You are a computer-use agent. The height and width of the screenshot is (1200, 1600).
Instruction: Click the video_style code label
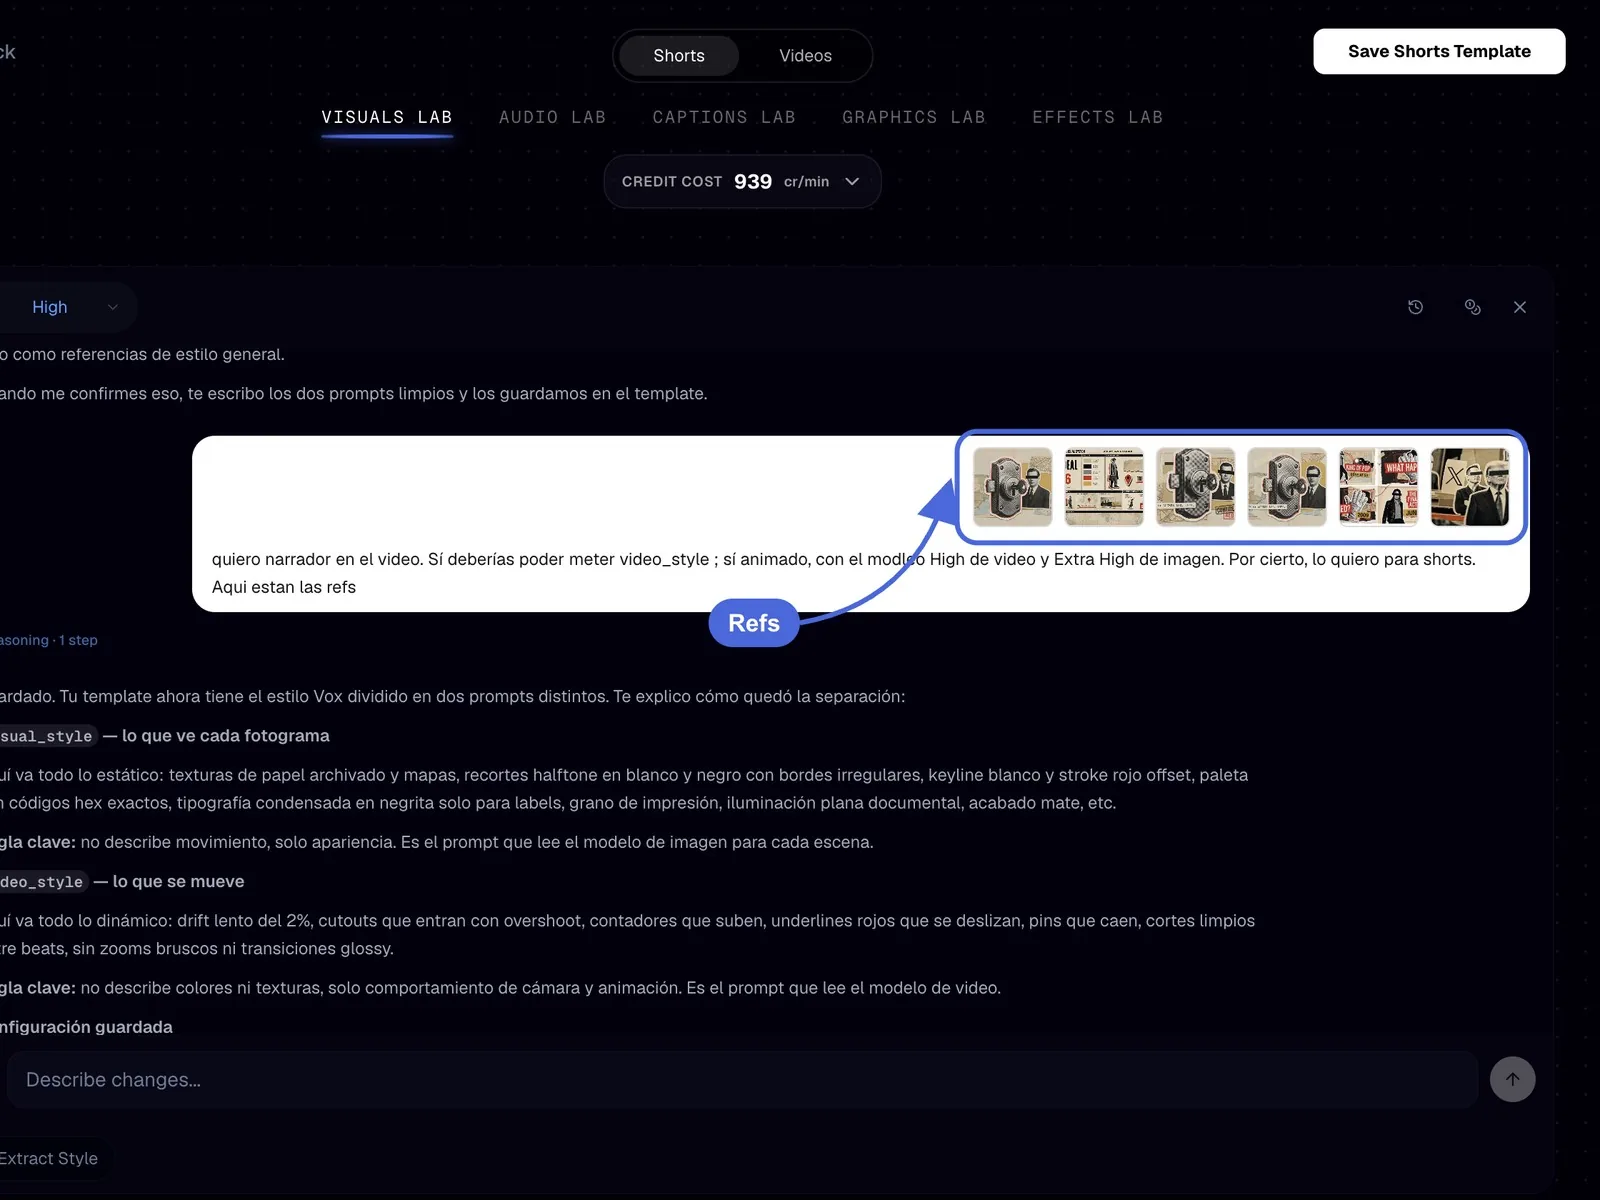tap(42, 882)
